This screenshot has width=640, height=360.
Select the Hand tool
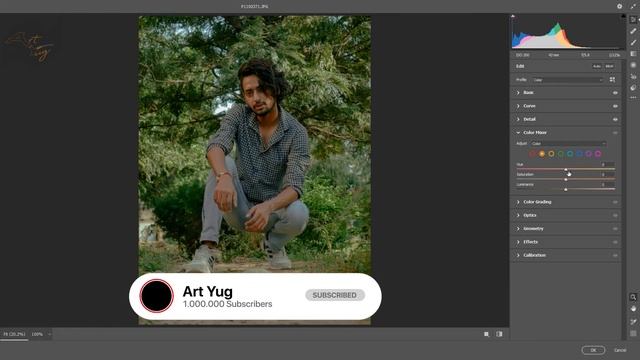tap(633, 309)
